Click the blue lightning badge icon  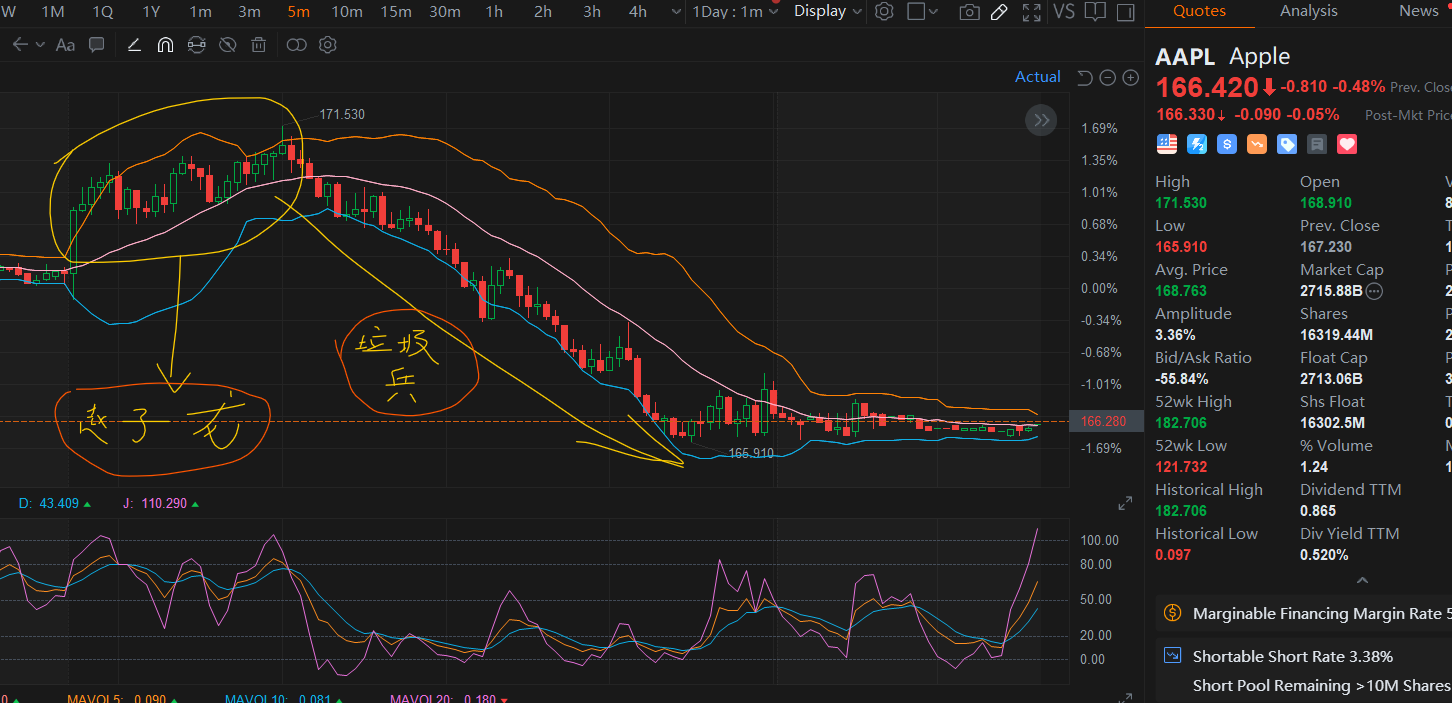coord(1197,144)
